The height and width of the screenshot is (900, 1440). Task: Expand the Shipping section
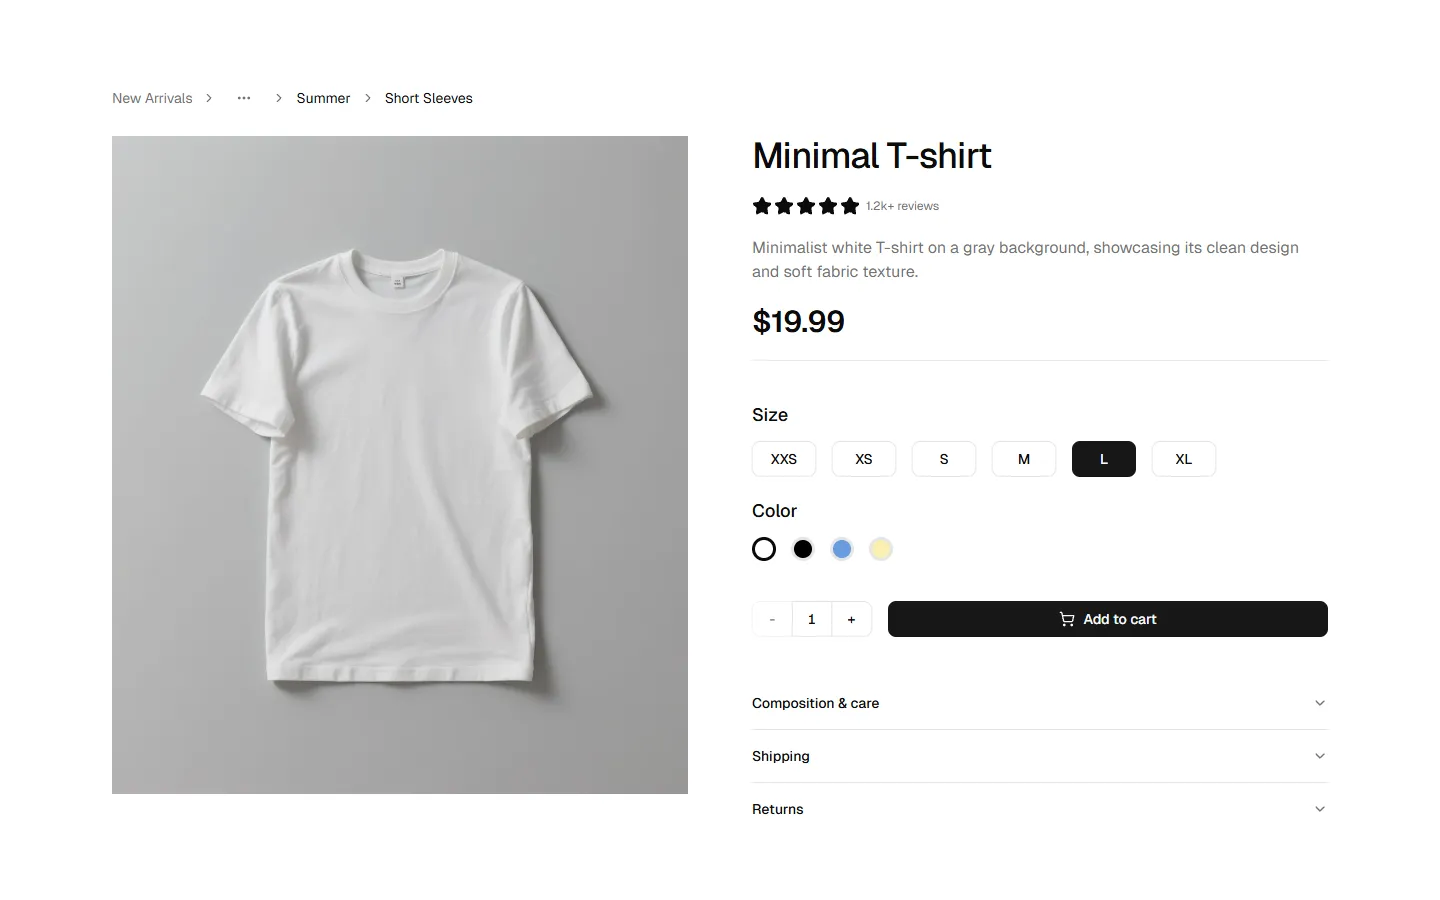click(x=1039, y=756)
